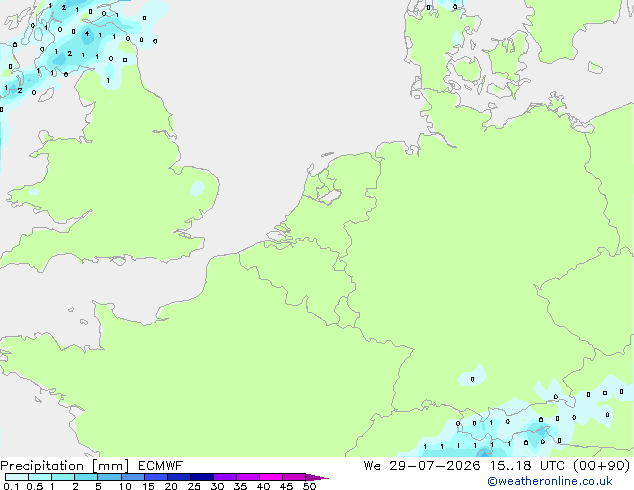
Task: Select legend swatch between 0.1 and 0.5
Action: 17,477
